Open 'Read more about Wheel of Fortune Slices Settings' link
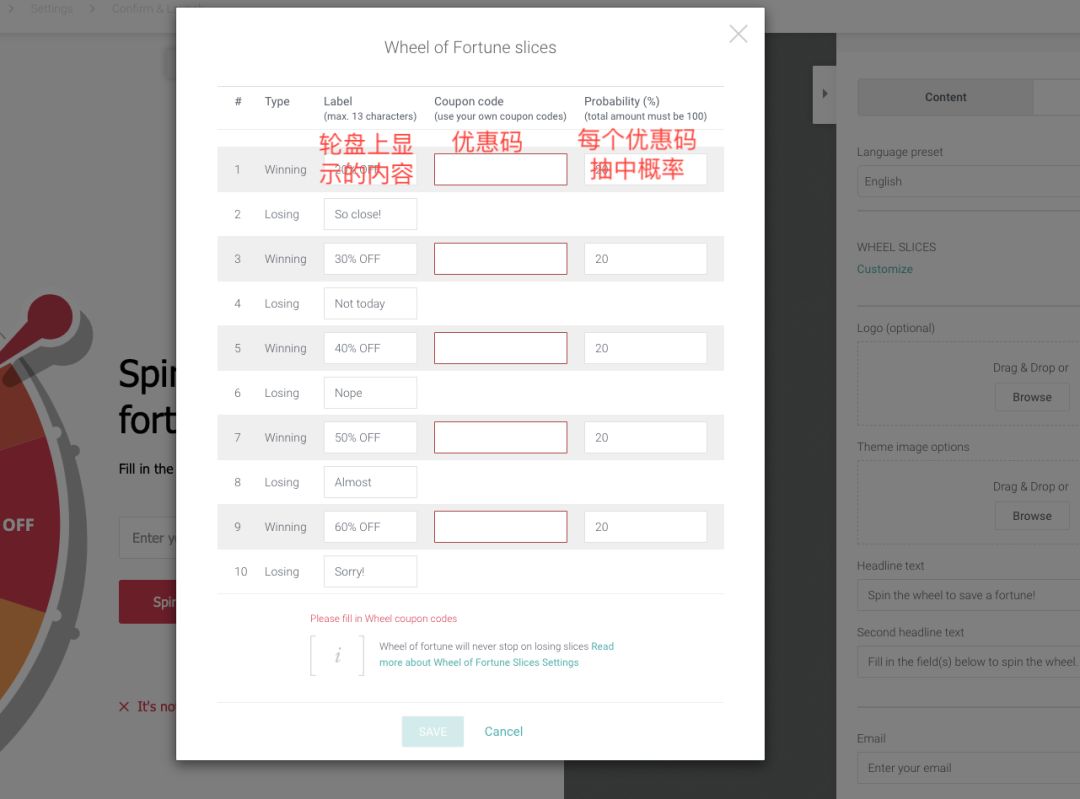The height and width of the screenshot is (799, 1080). (x=497, y=654)
